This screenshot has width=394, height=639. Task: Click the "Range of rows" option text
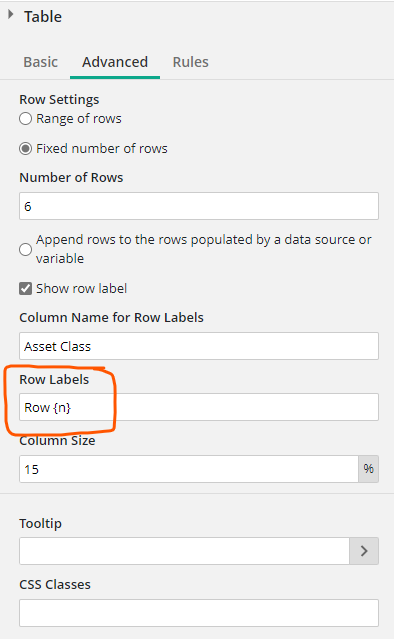click(79, 119)
